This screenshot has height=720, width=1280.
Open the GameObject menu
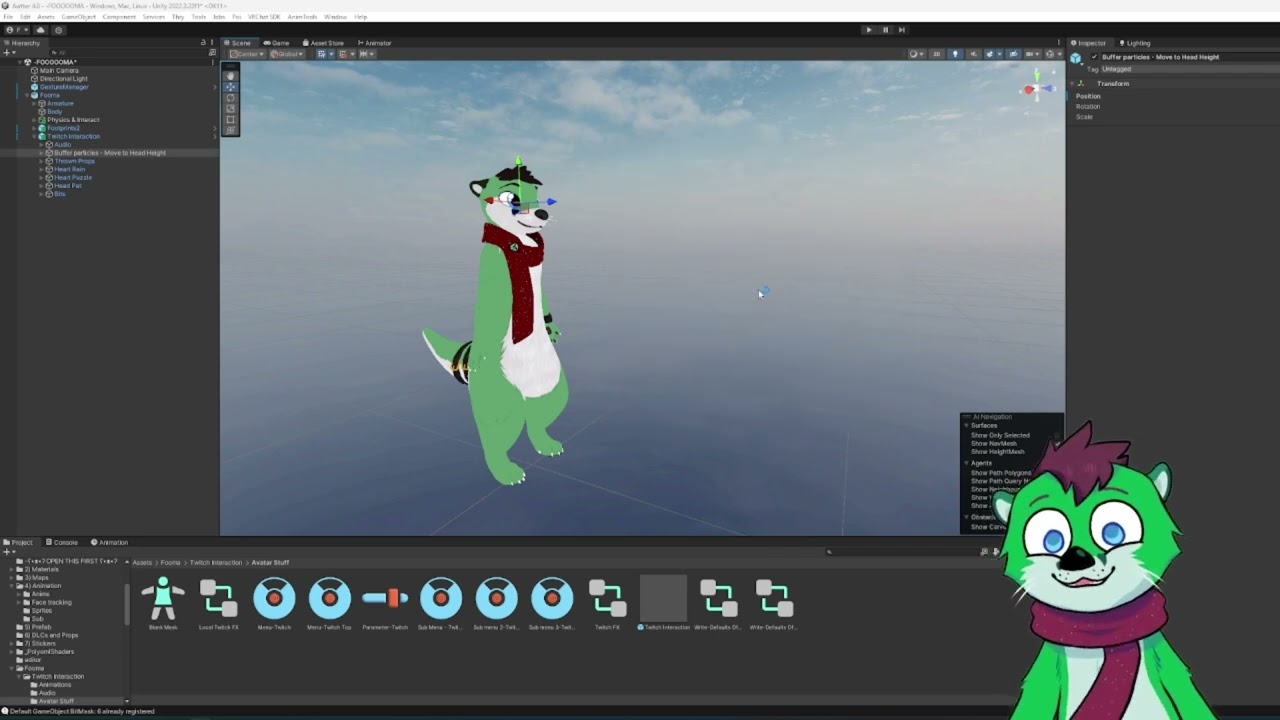79,17
